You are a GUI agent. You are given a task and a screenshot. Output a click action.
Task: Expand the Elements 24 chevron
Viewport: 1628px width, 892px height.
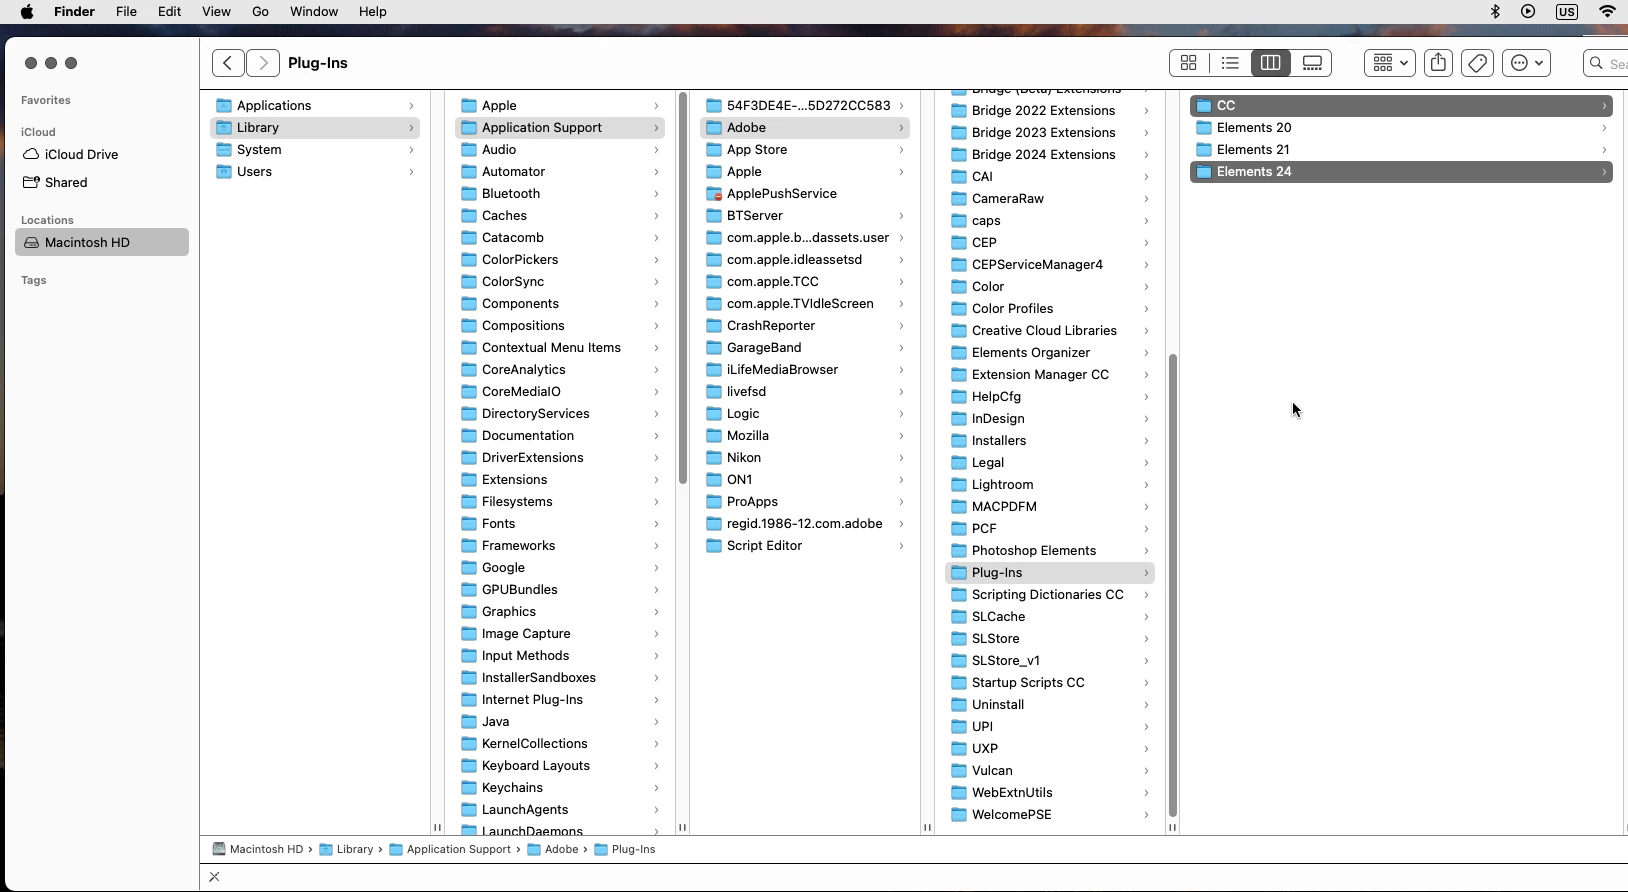1604,172
